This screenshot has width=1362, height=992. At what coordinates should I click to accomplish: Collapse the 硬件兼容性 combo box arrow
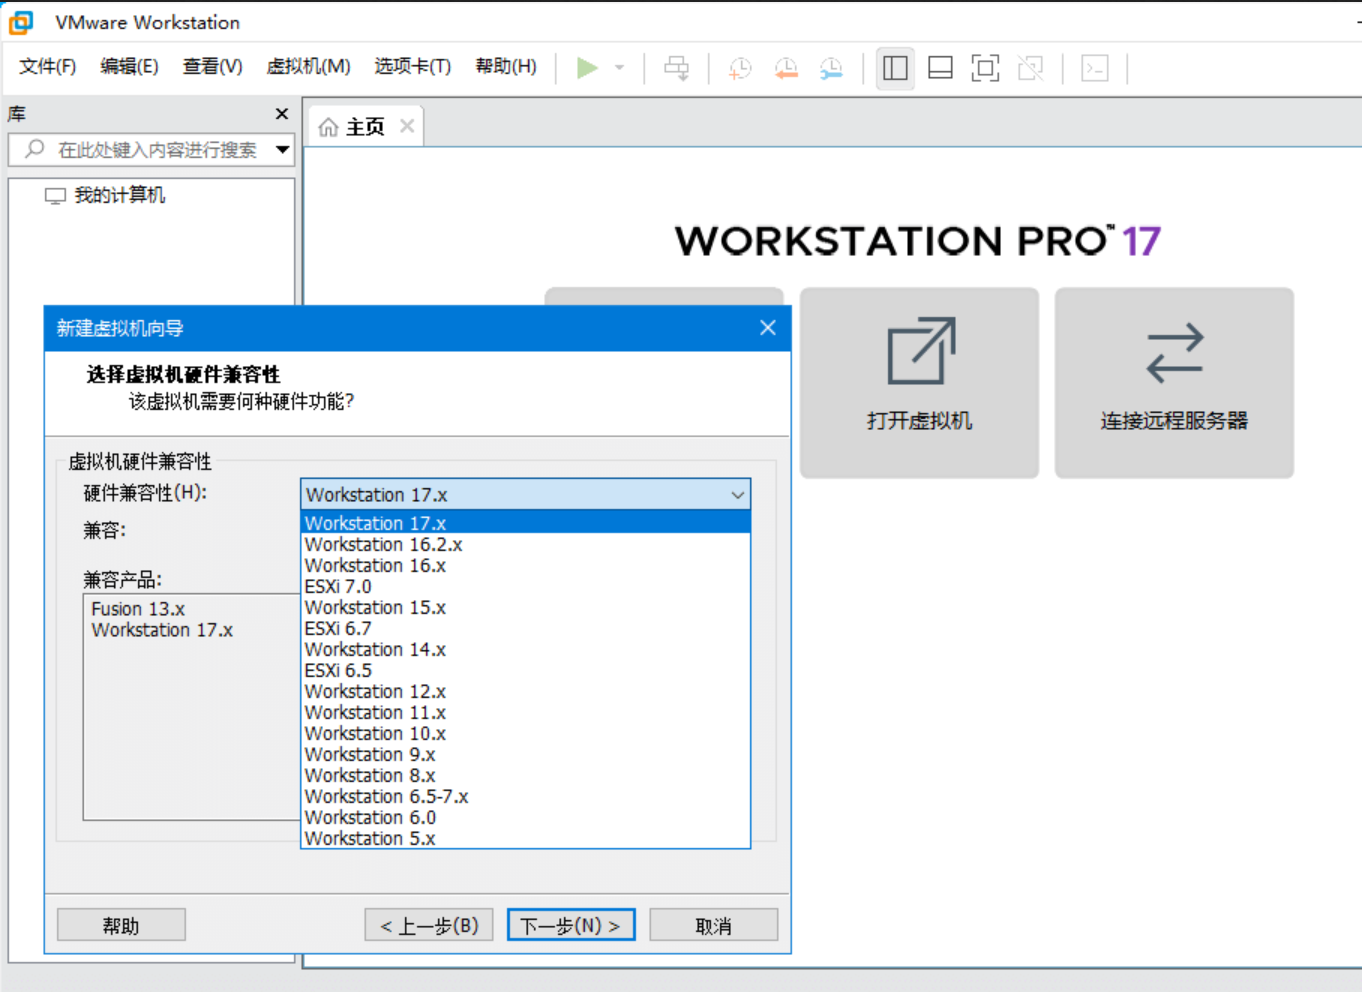click(737, 495)
